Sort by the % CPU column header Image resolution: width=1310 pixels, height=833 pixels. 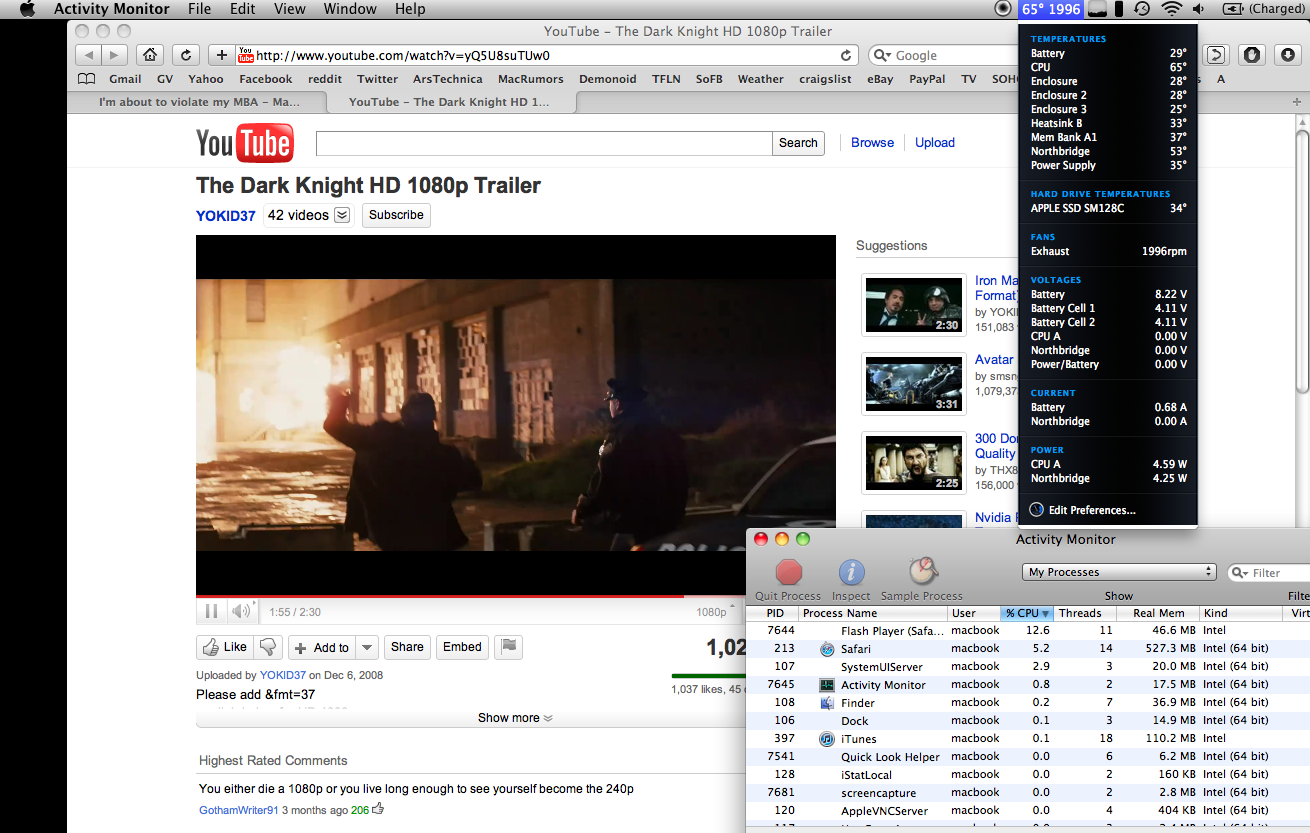[x=1027, y=613]
